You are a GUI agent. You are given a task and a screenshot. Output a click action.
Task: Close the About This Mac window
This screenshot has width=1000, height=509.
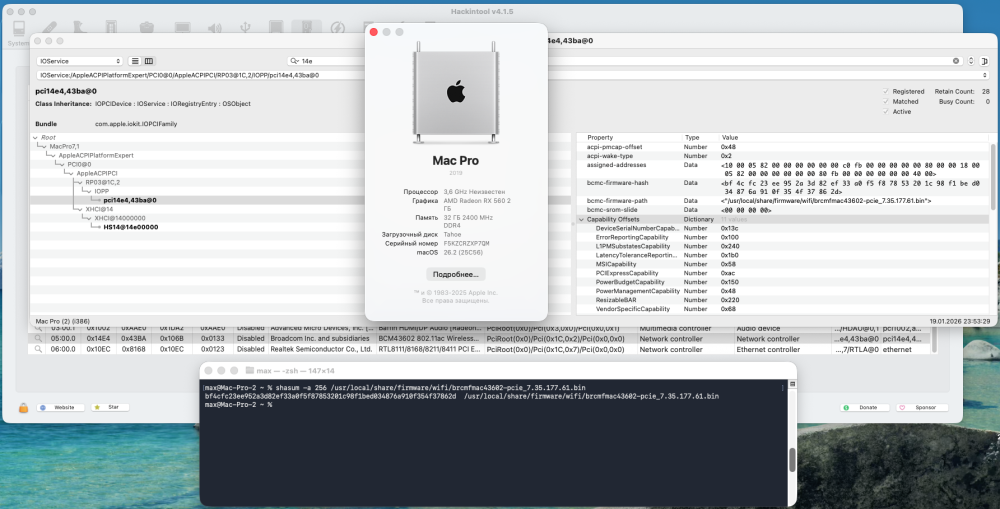point(374,32)
